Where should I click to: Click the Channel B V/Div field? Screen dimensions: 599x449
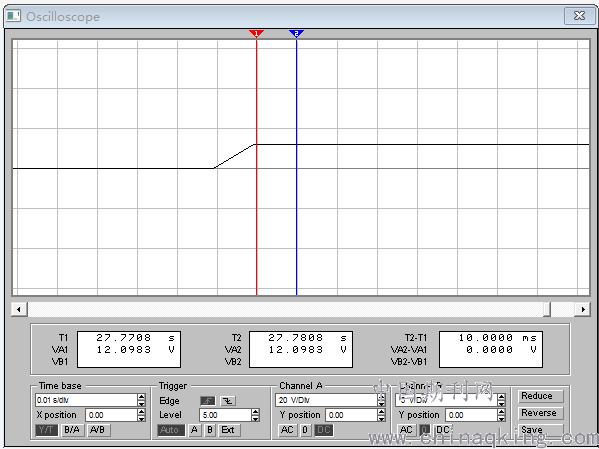click(447, 400)
